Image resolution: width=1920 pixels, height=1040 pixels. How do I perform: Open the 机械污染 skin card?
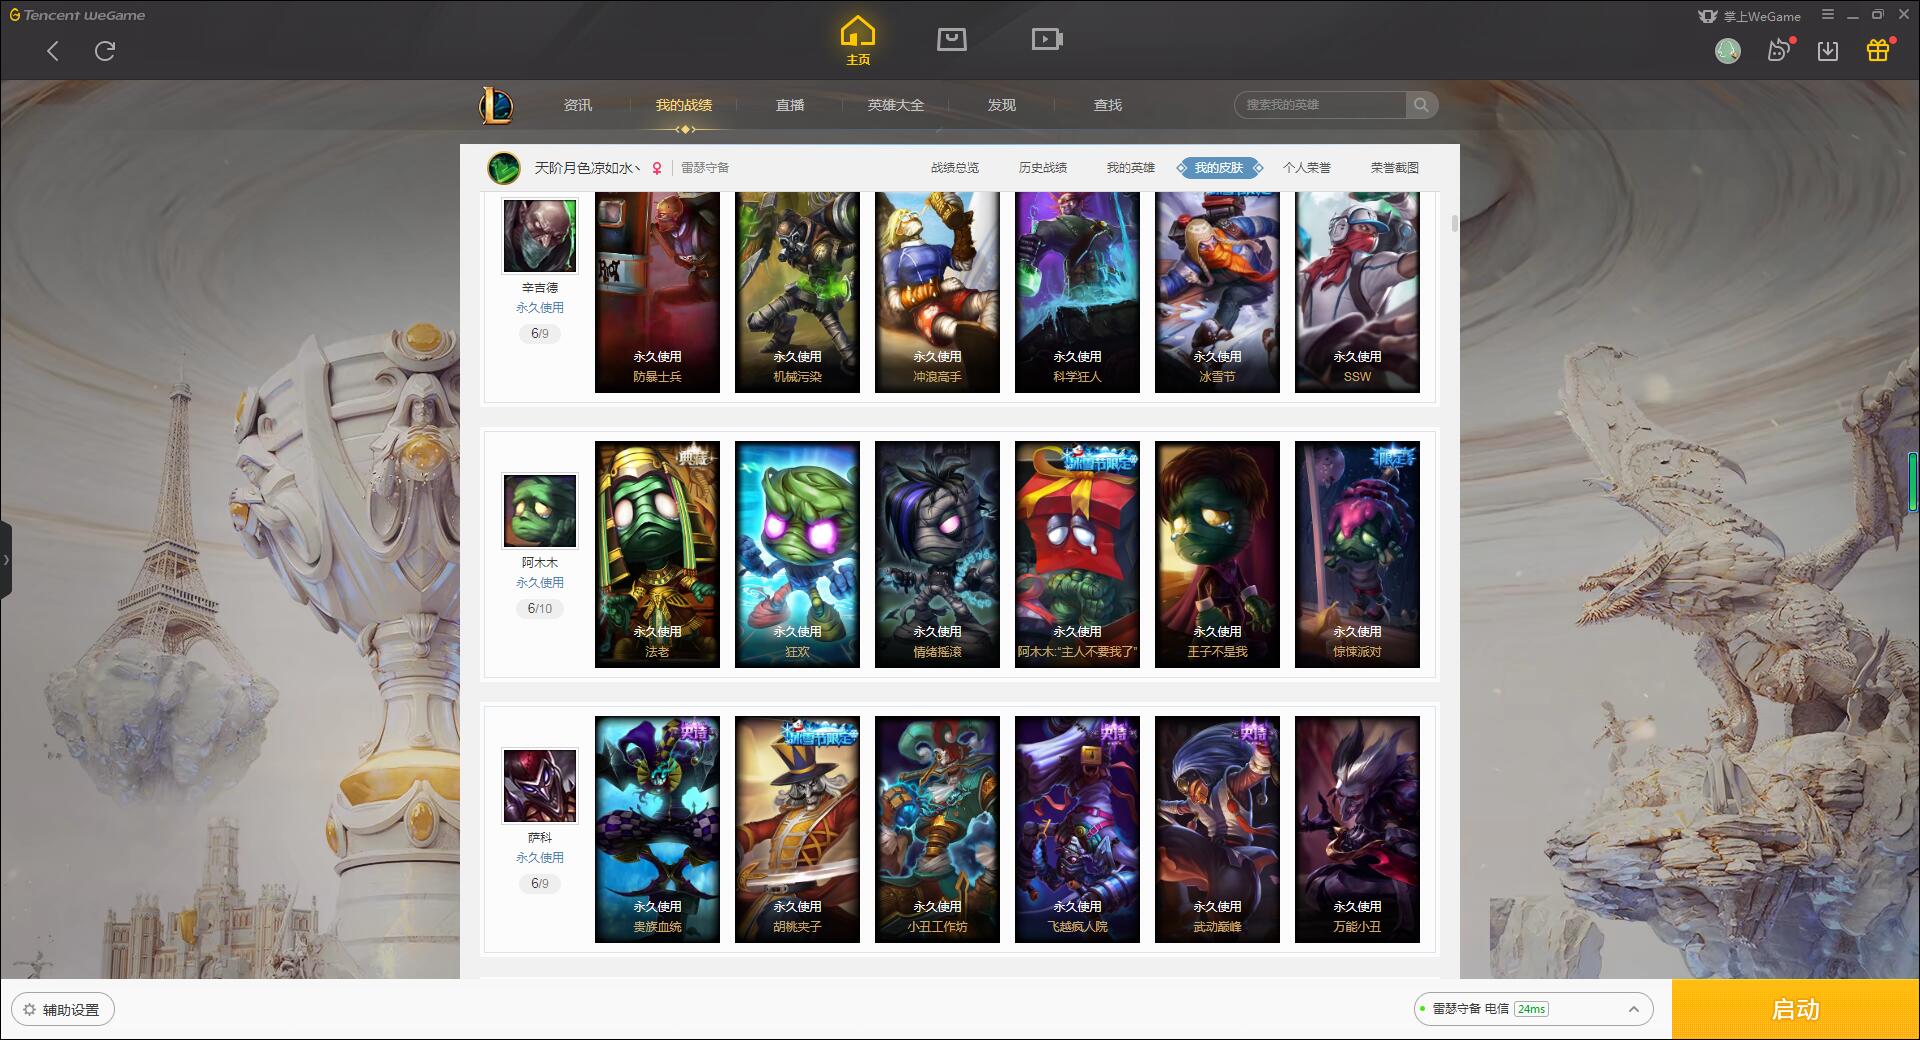pyautogui.click(x=797, y=292)
